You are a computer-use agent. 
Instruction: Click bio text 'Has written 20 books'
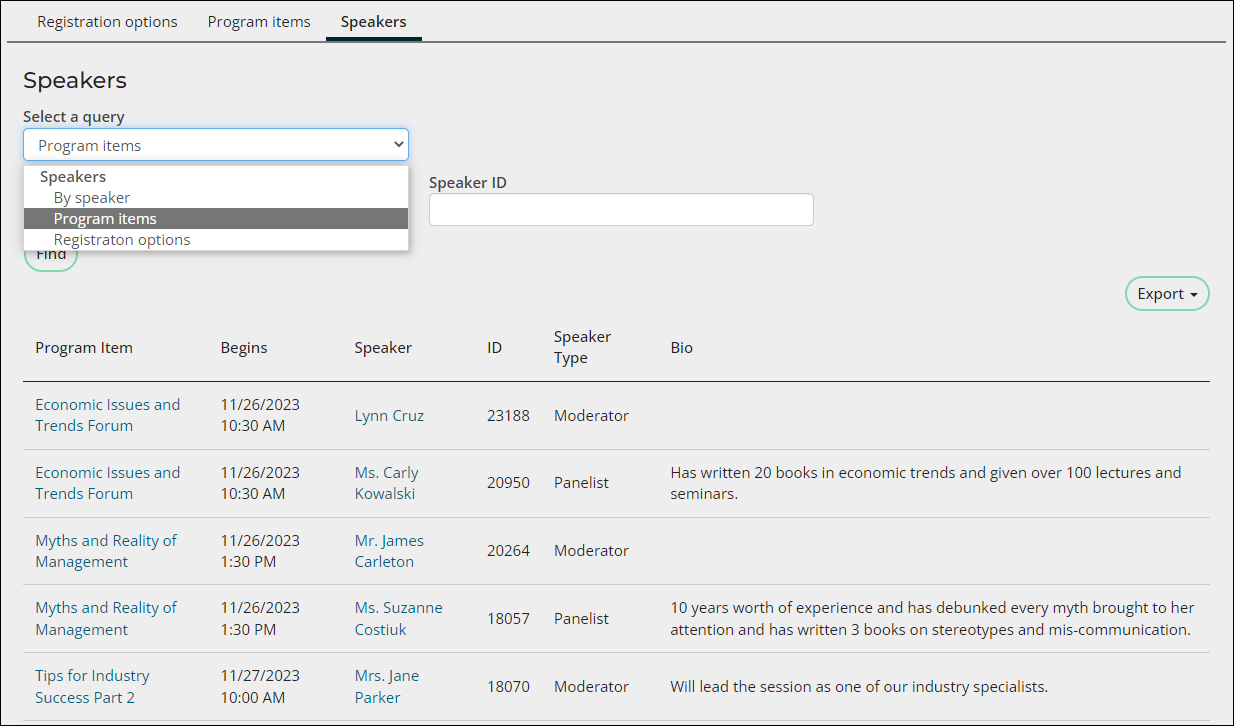925,483
